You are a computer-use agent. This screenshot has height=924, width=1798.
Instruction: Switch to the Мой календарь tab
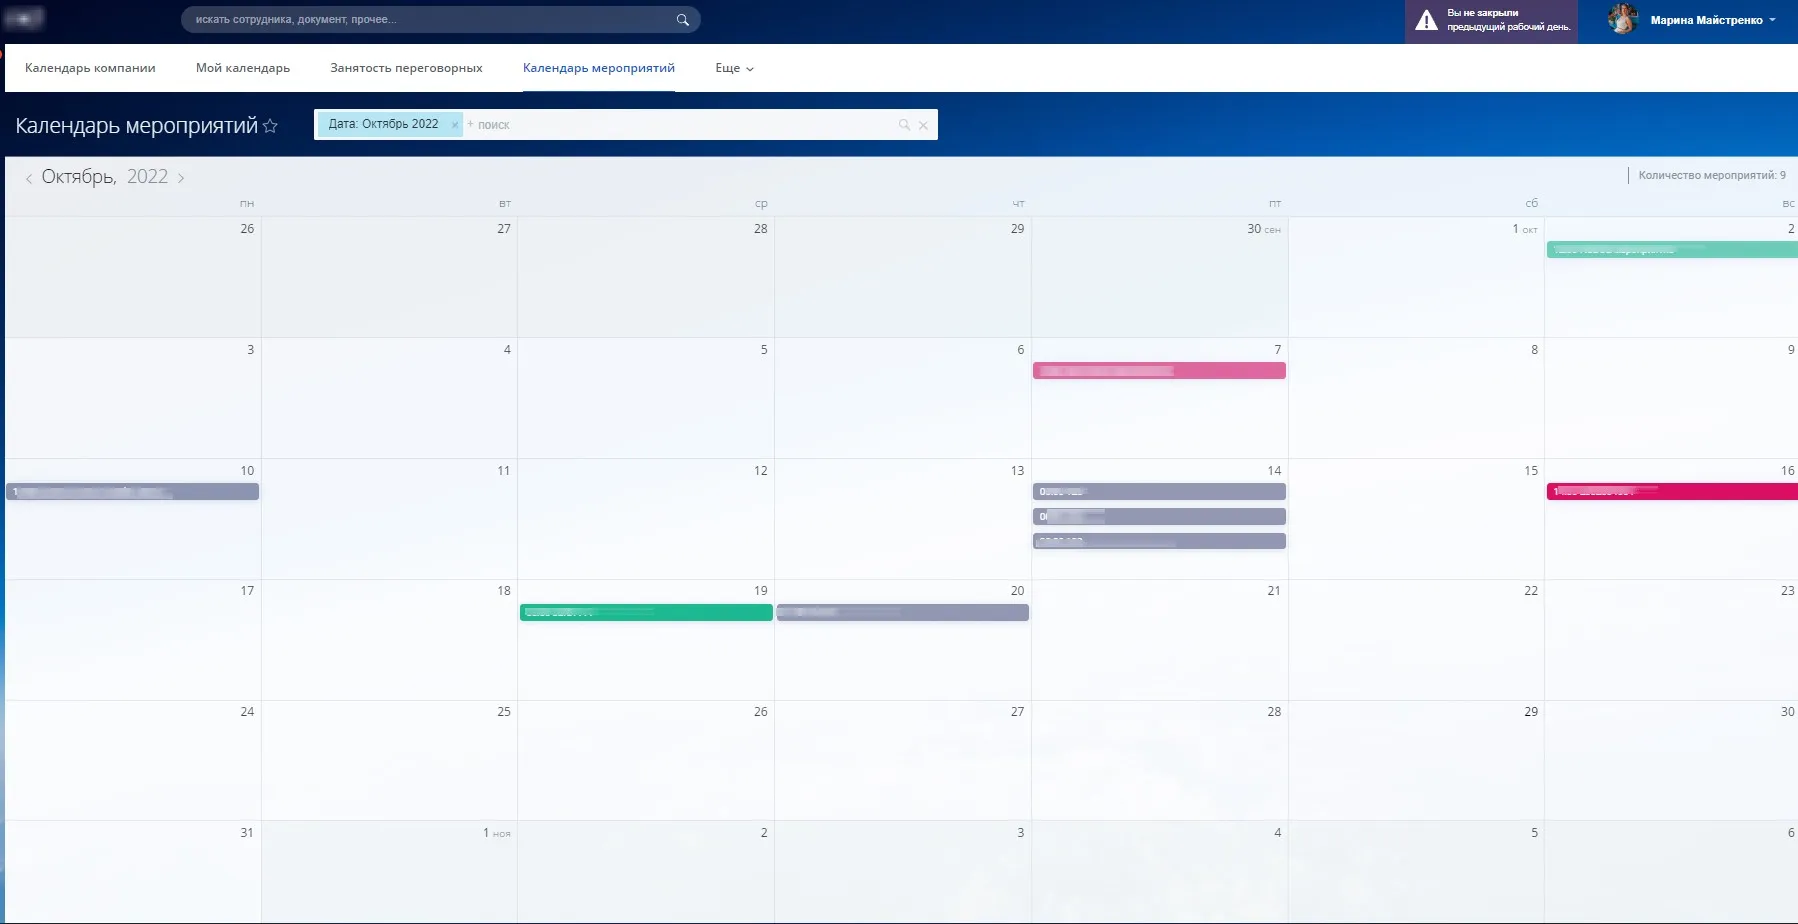[x=243, y=68]
